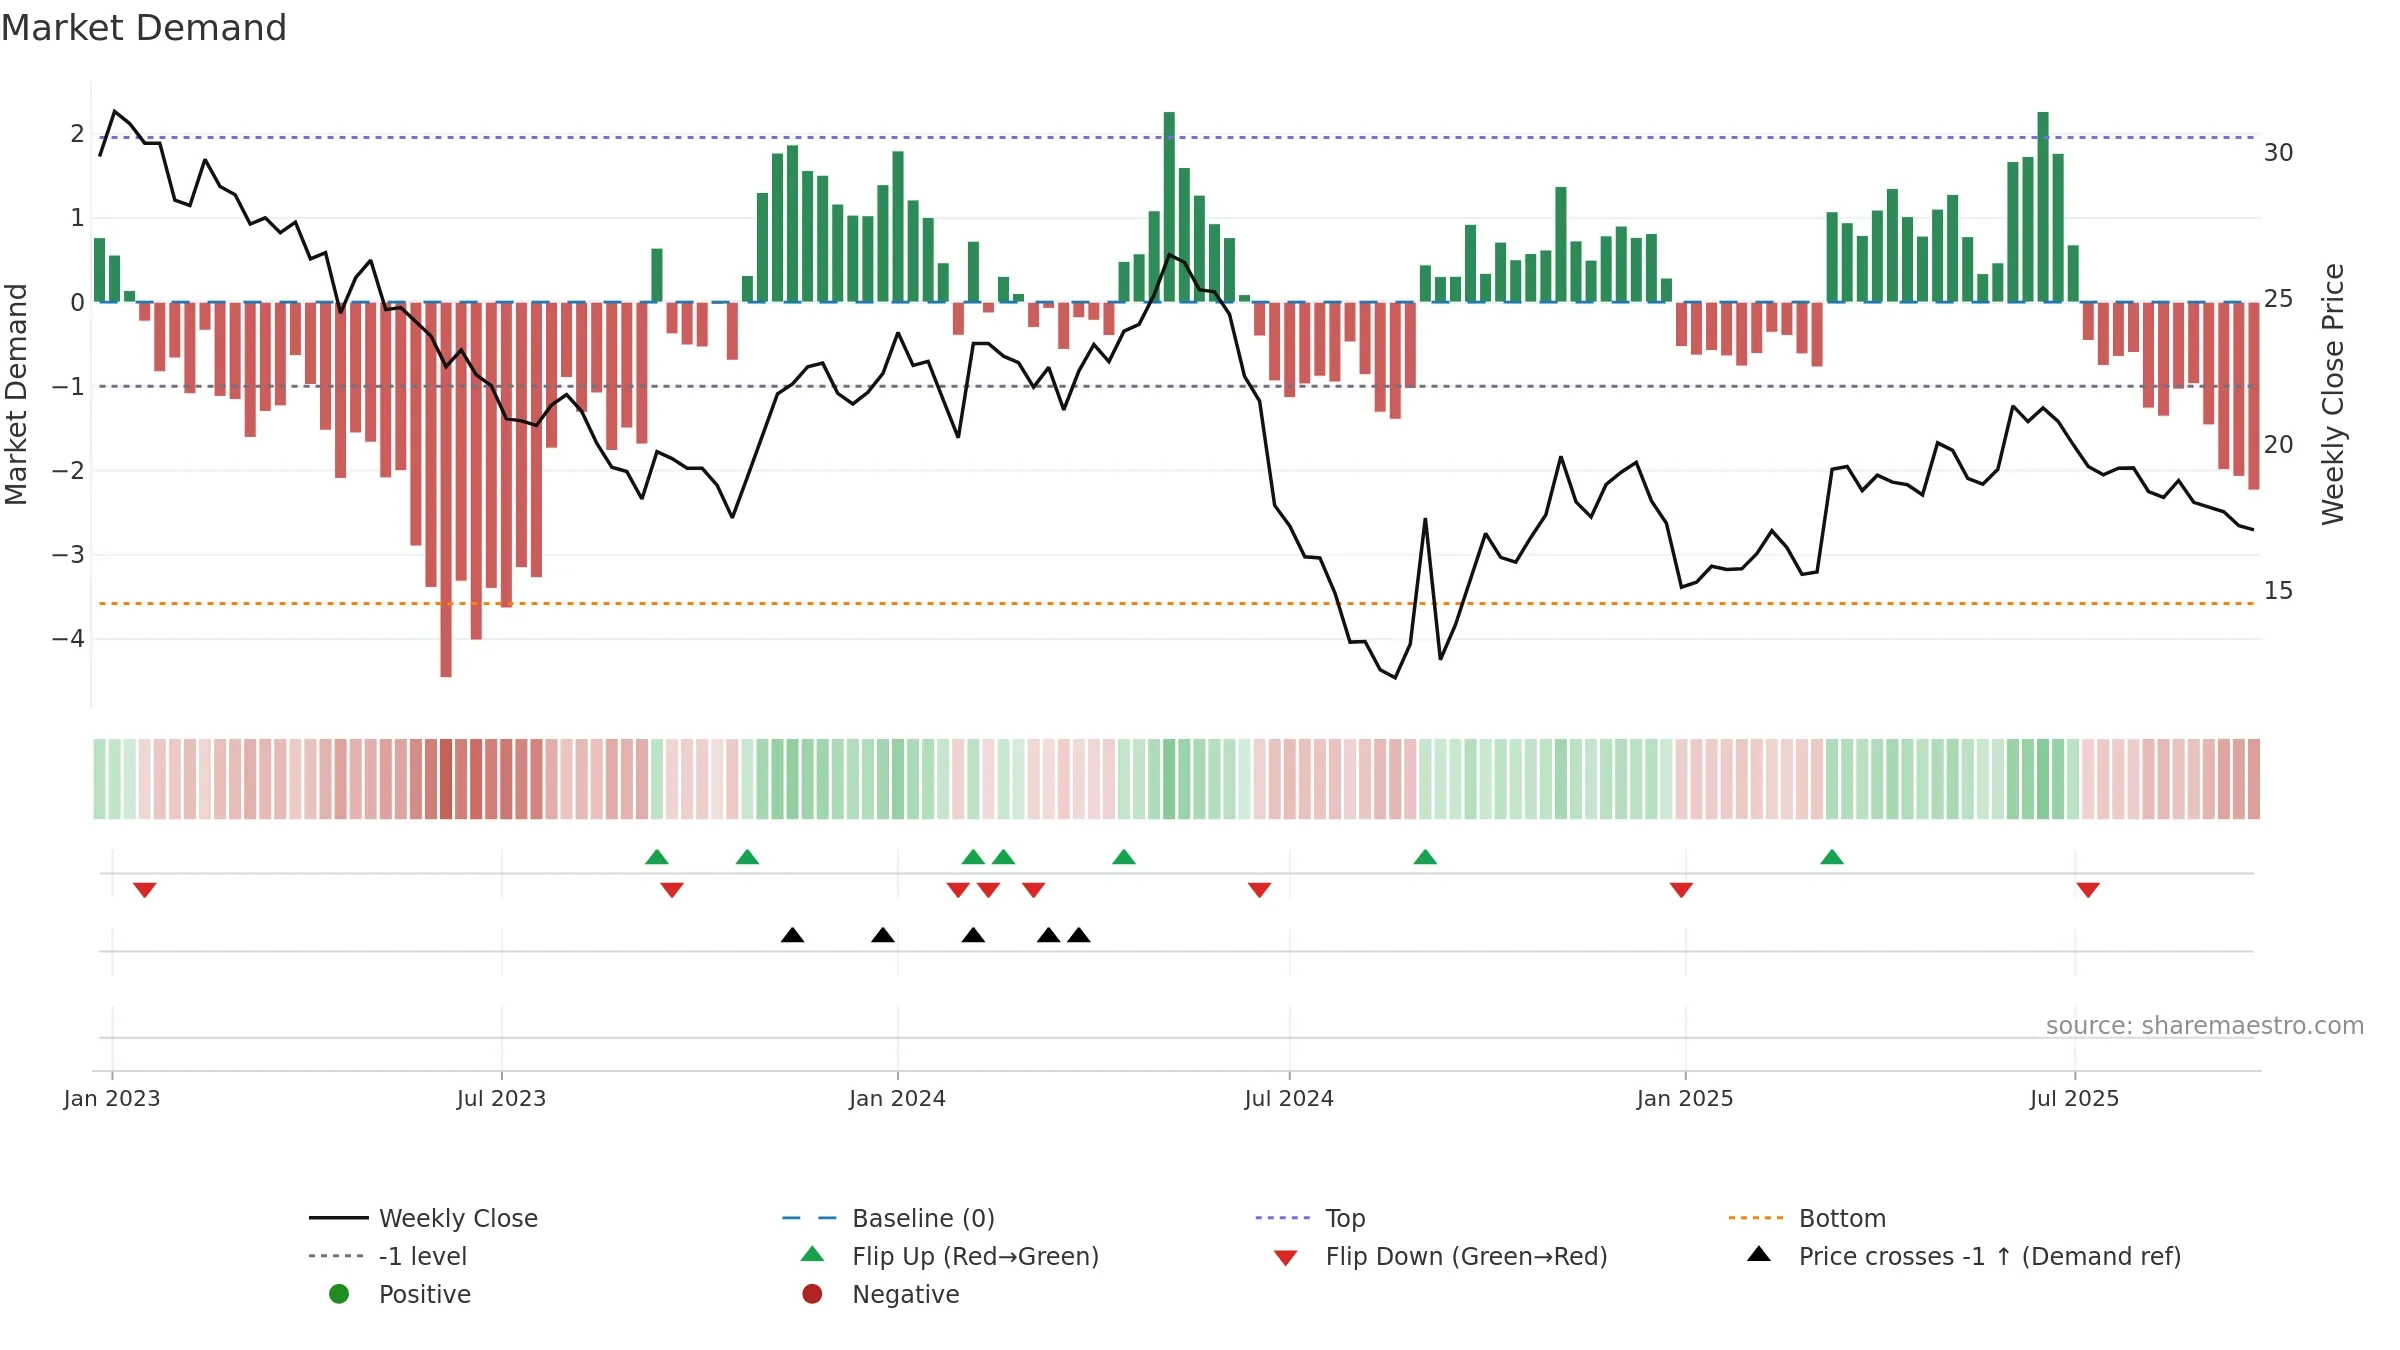The width and height of the screenshot is (2400, 1350).
Task: Click the red Negative circle in legend
Action: click(812, 1294)
